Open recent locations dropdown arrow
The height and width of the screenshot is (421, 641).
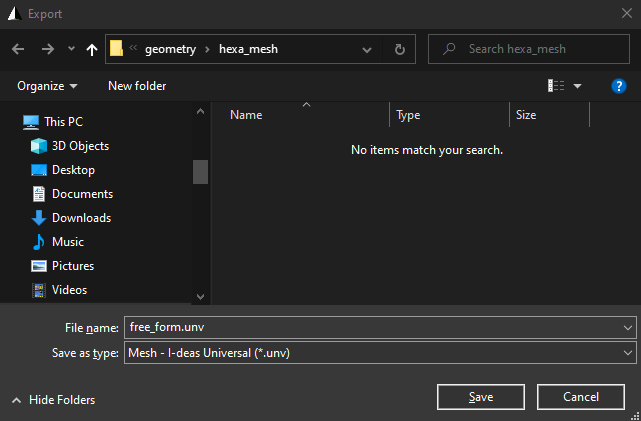coord(71,49)
